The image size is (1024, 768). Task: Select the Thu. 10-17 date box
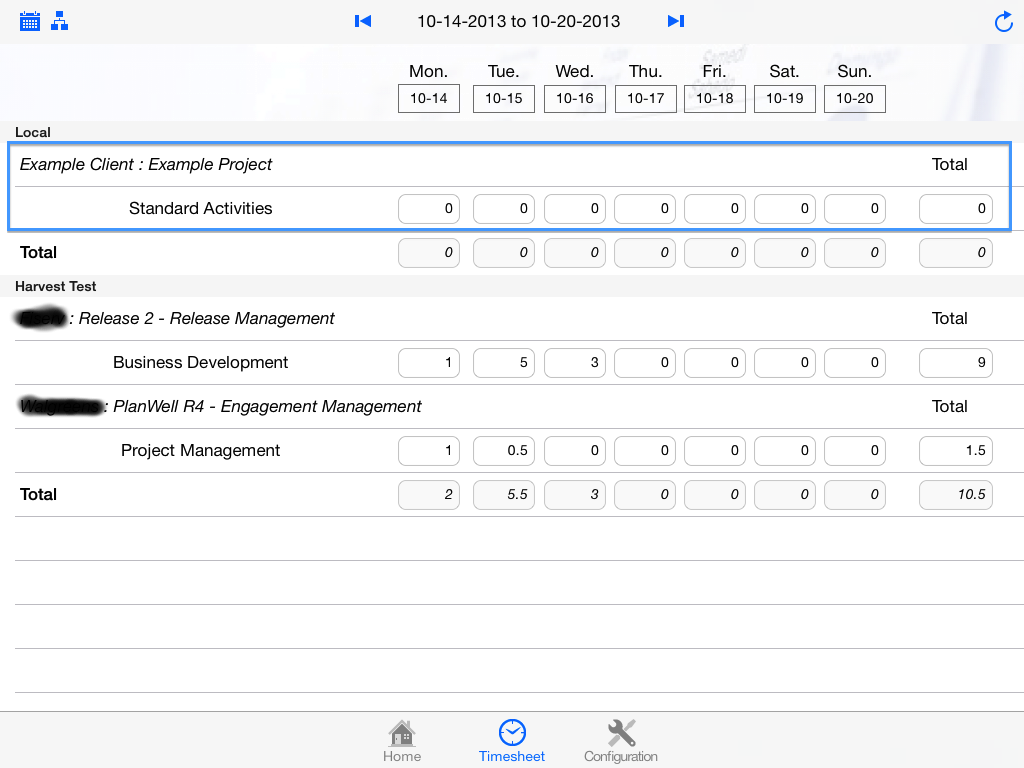click(x=646, y=99)
